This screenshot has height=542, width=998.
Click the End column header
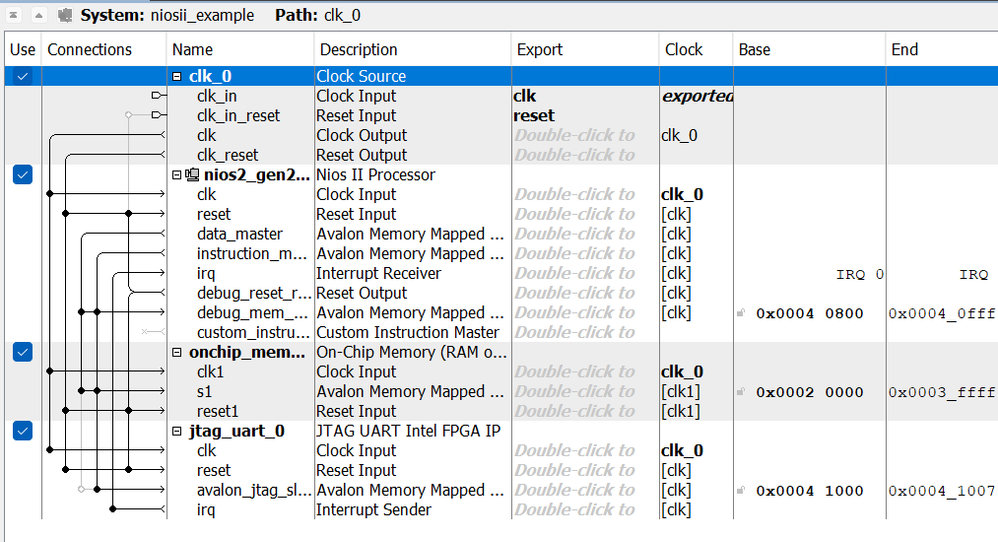[942, 49]
